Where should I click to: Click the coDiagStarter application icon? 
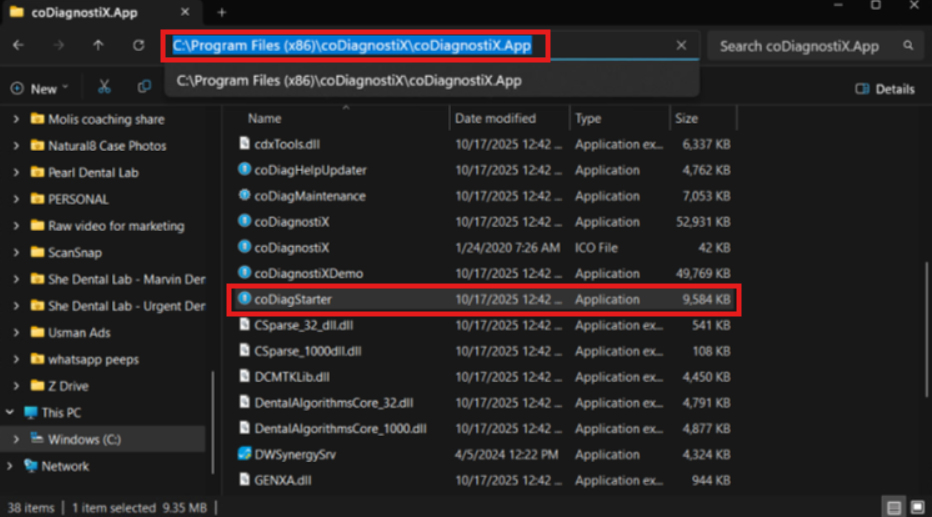pyautogui.click(x=244, y=299)
